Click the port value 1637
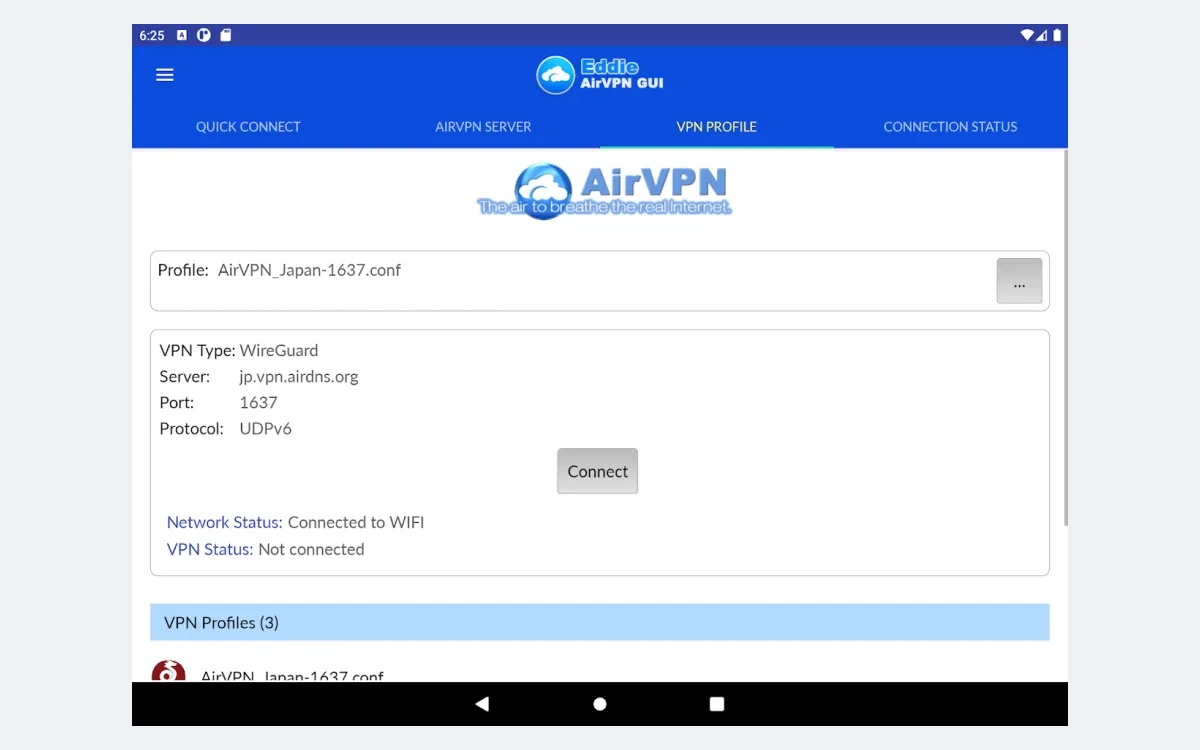This screenshot has height=750, width=1200. (258, 403)
